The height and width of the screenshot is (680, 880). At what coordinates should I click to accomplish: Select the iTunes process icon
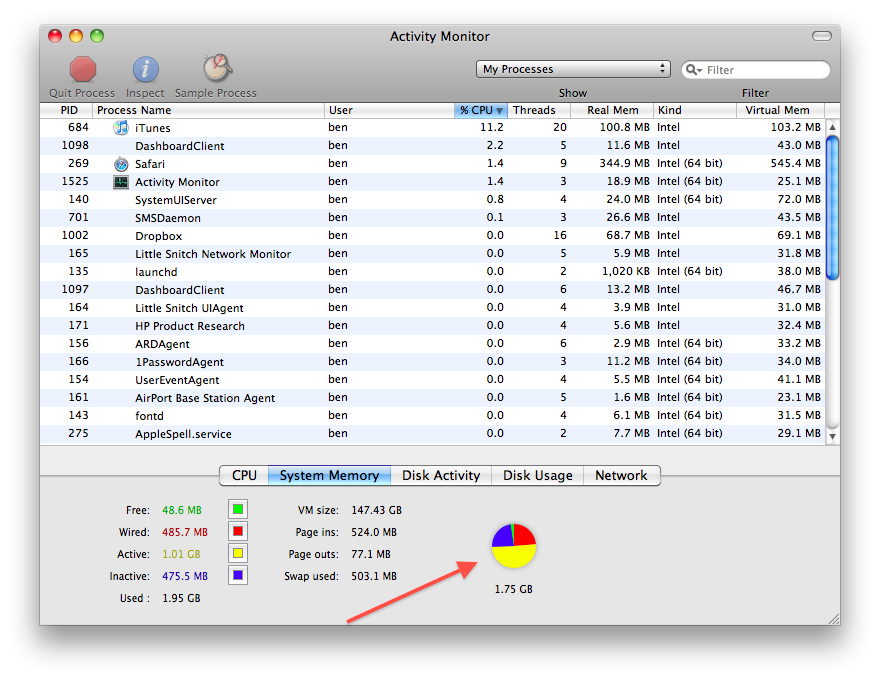(121, 127)
